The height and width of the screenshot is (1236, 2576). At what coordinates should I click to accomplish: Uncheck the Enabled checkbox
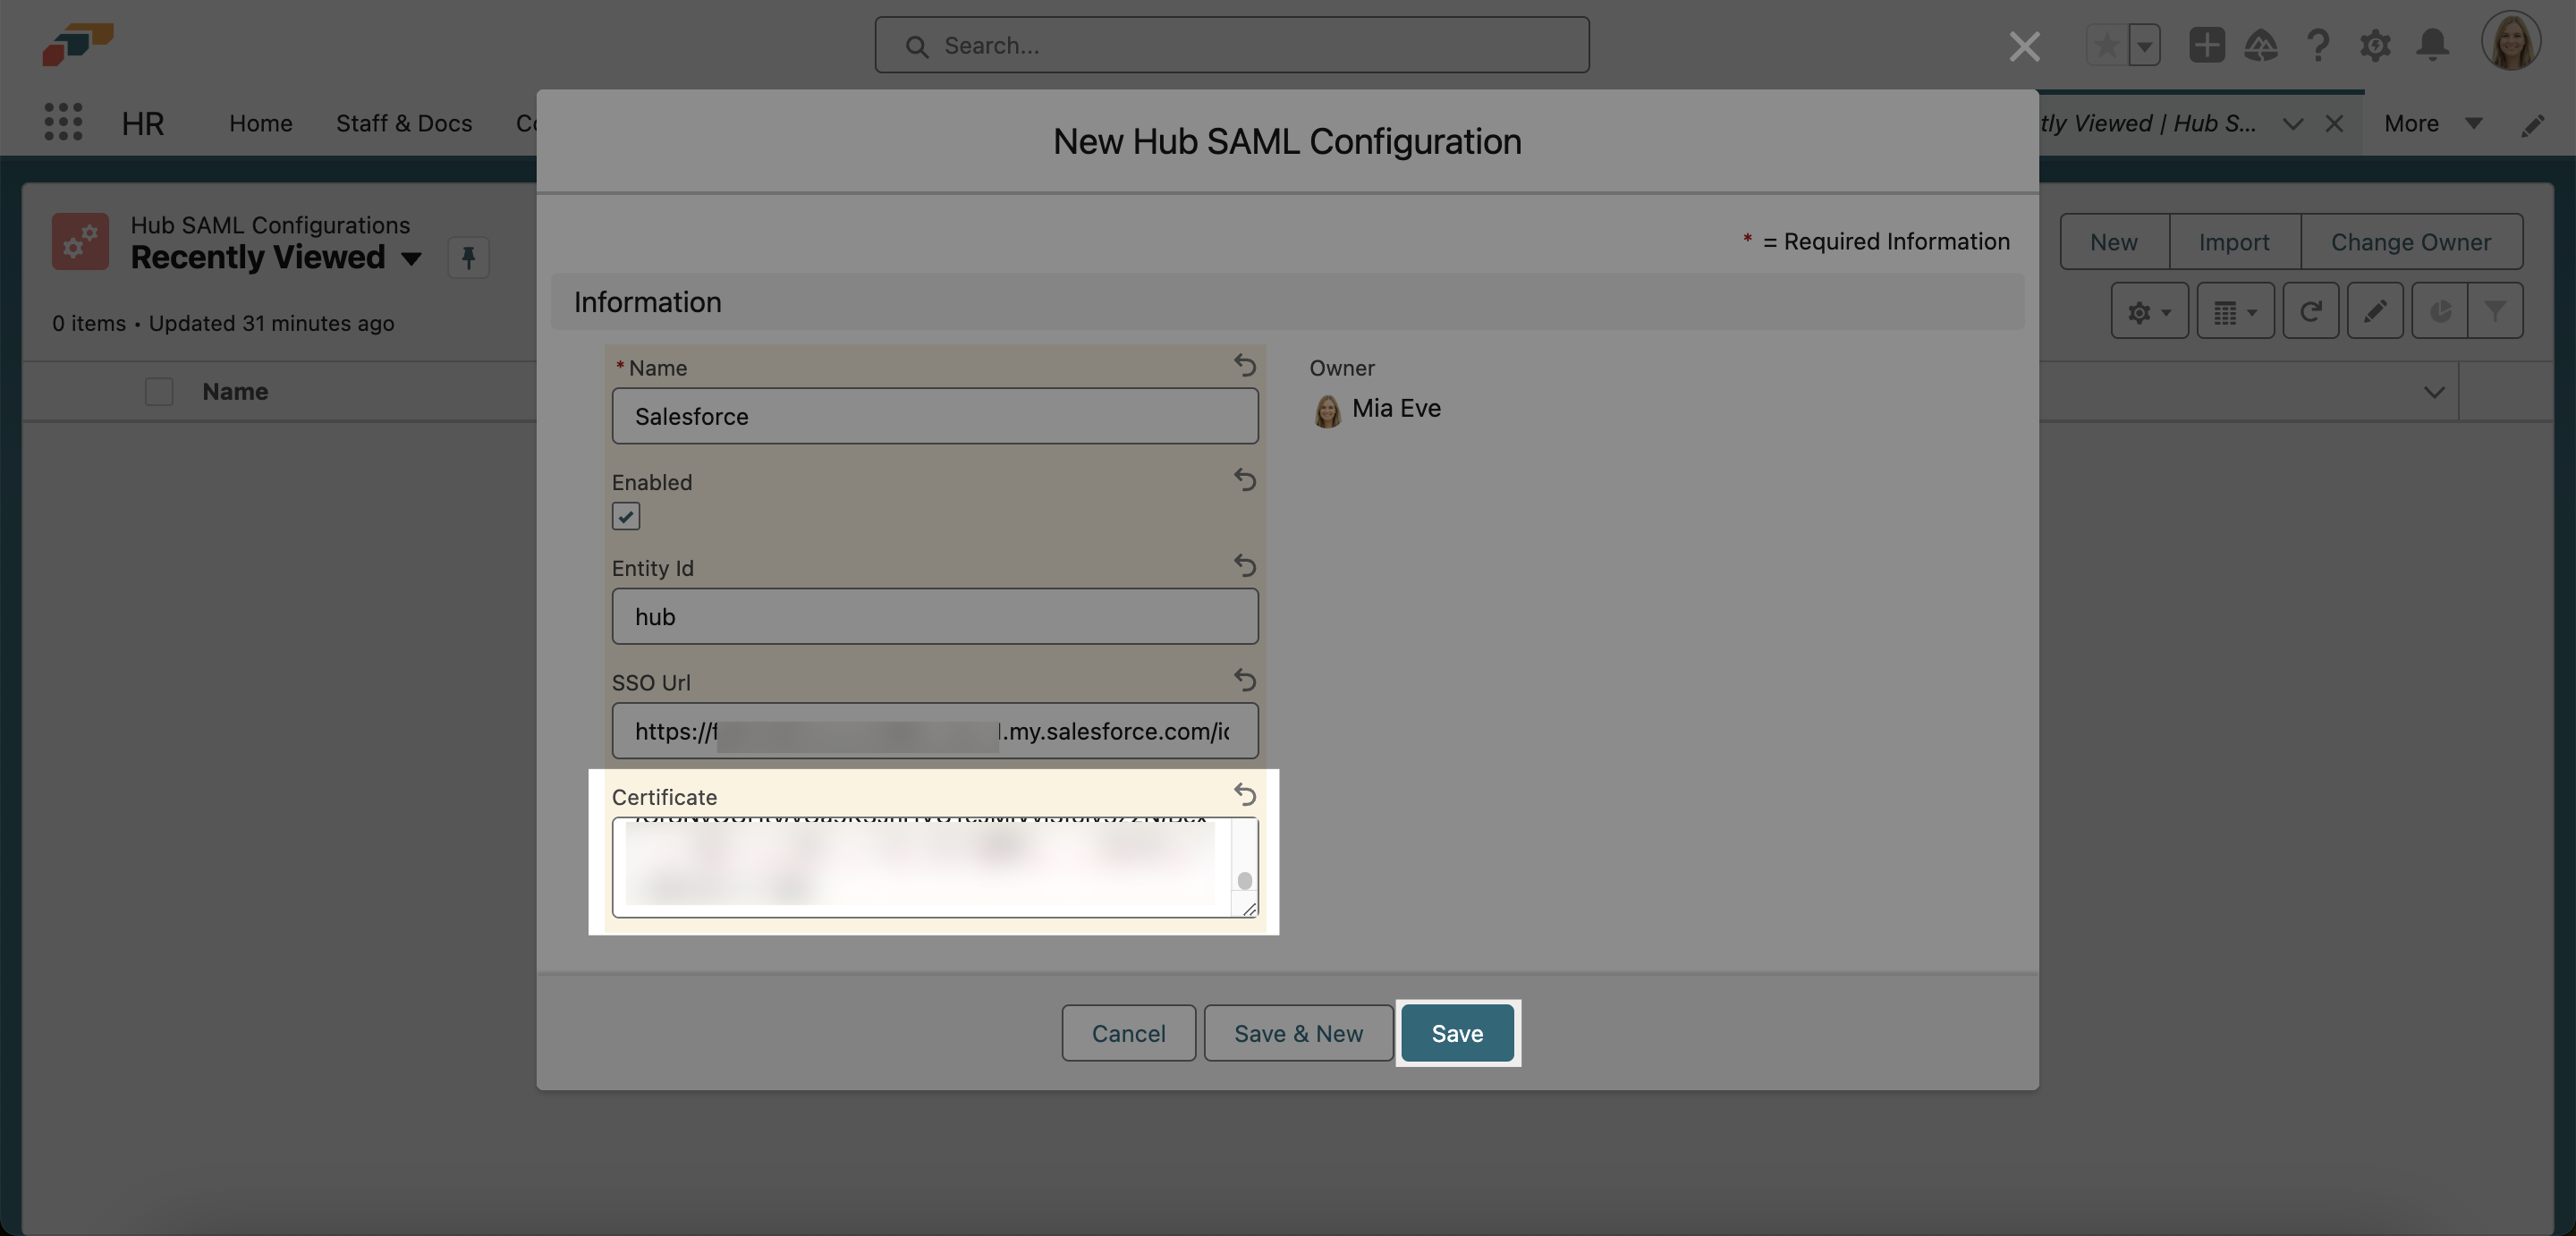tap(626, 516)
